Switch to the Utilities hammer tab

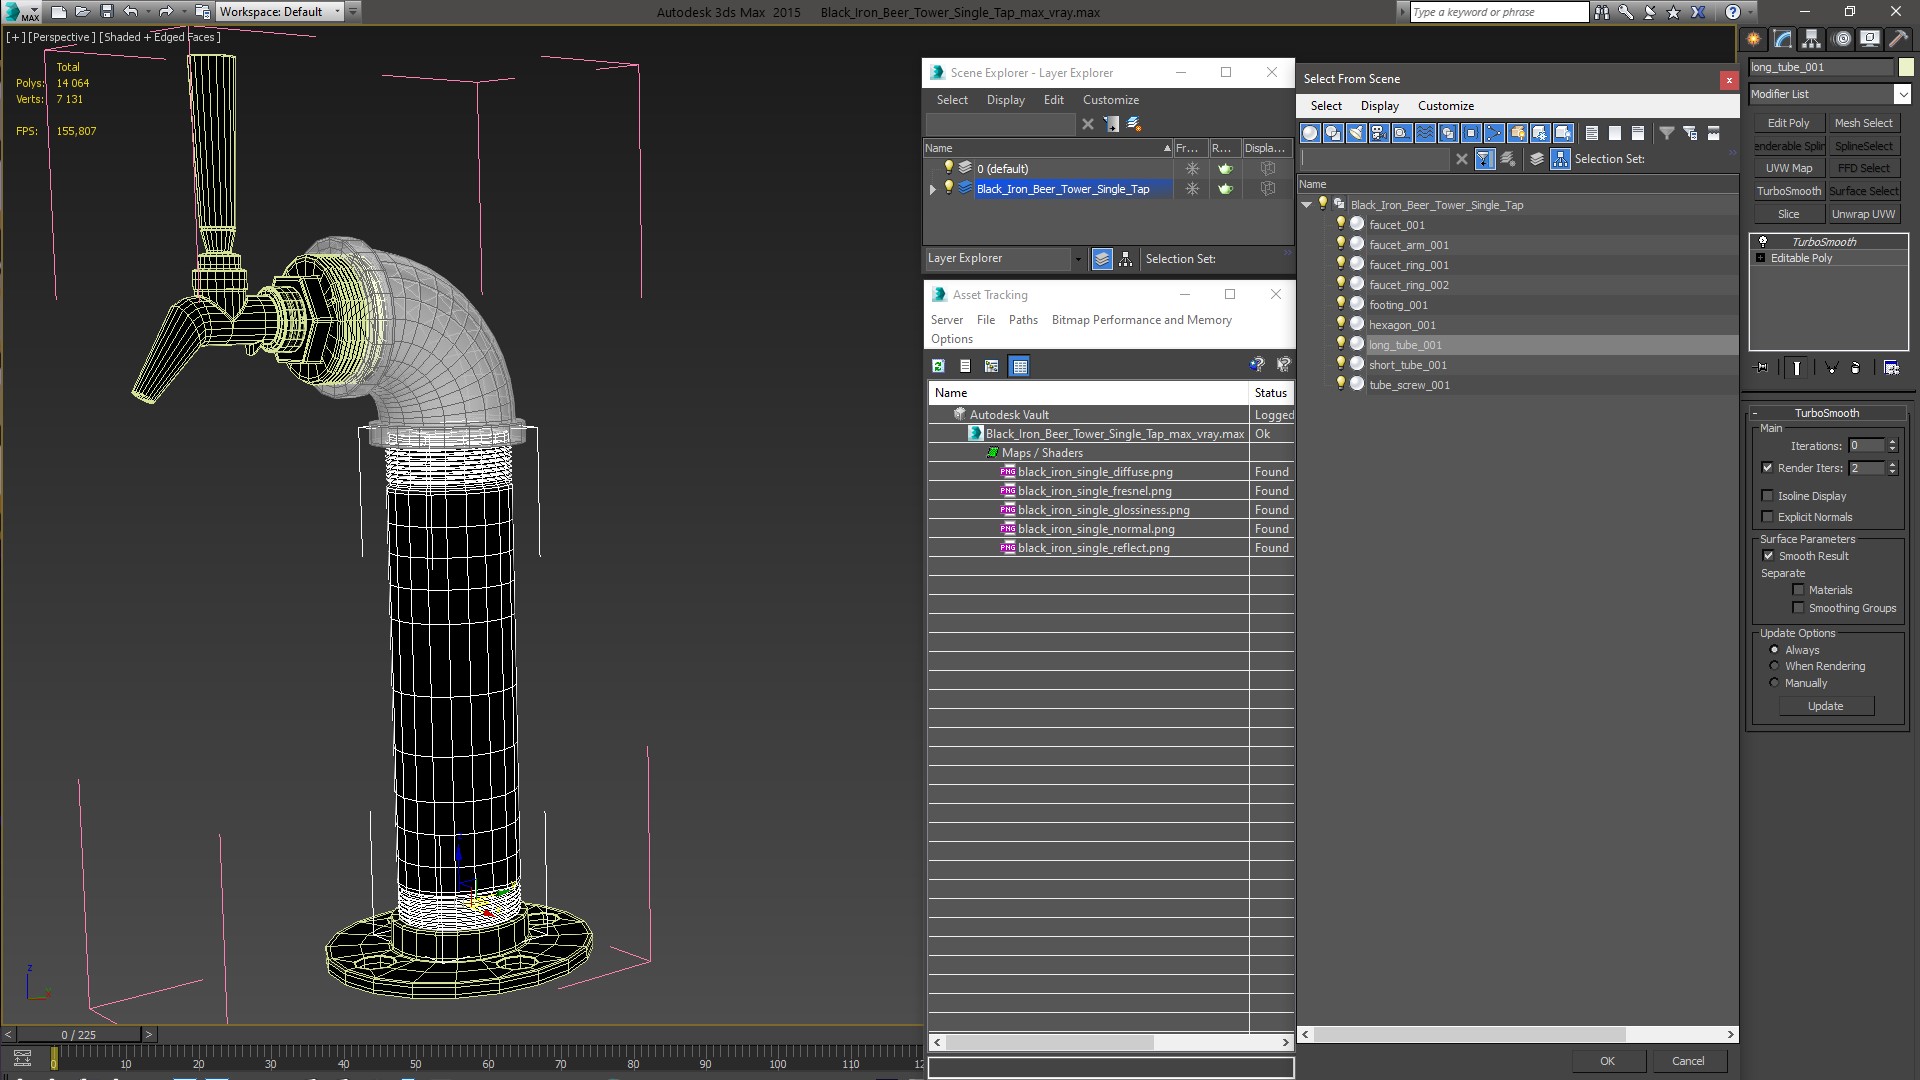point(1897,39)
